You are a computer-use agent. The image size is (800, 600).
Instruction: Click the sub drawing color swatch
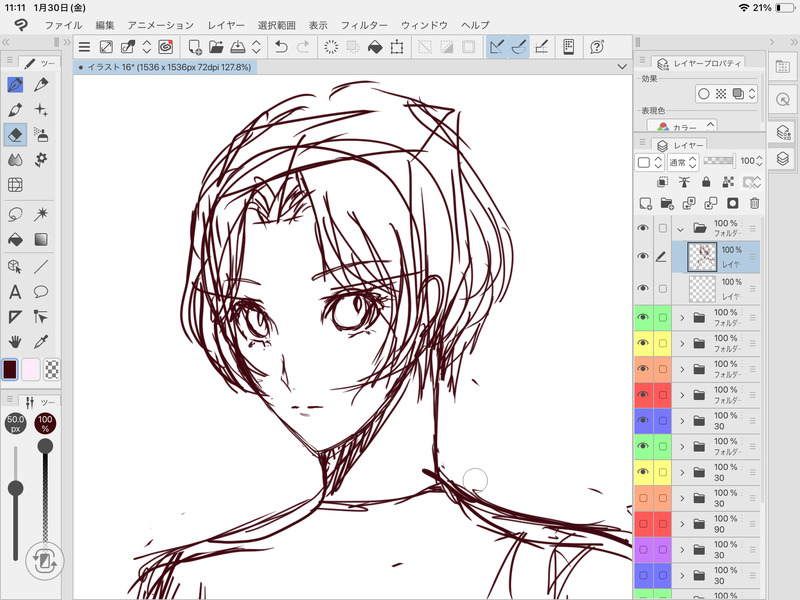31,369
